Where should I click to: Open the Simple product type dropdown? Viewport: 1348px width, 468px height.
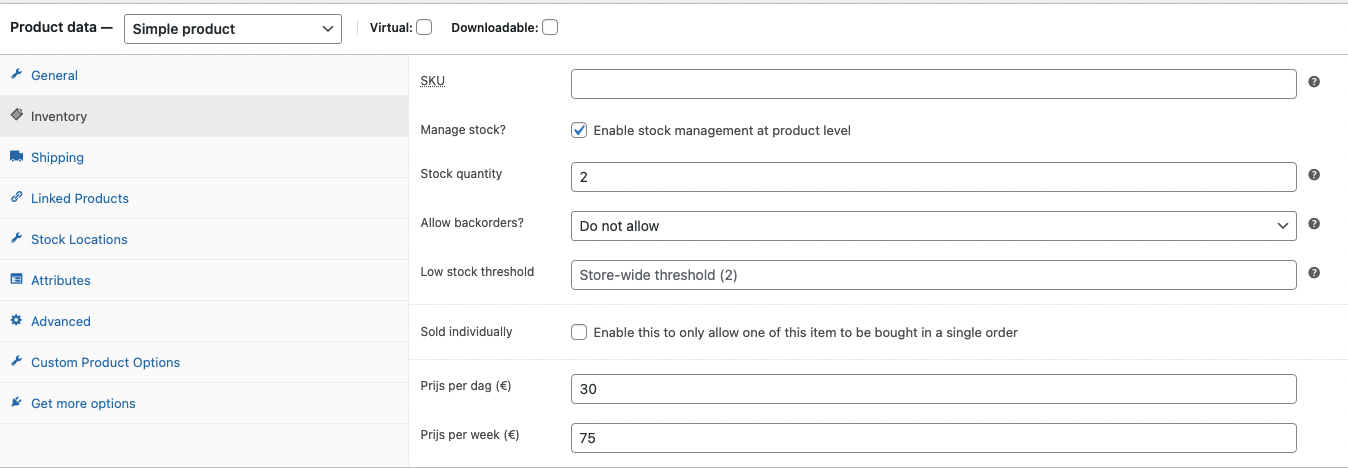[232, 29]
